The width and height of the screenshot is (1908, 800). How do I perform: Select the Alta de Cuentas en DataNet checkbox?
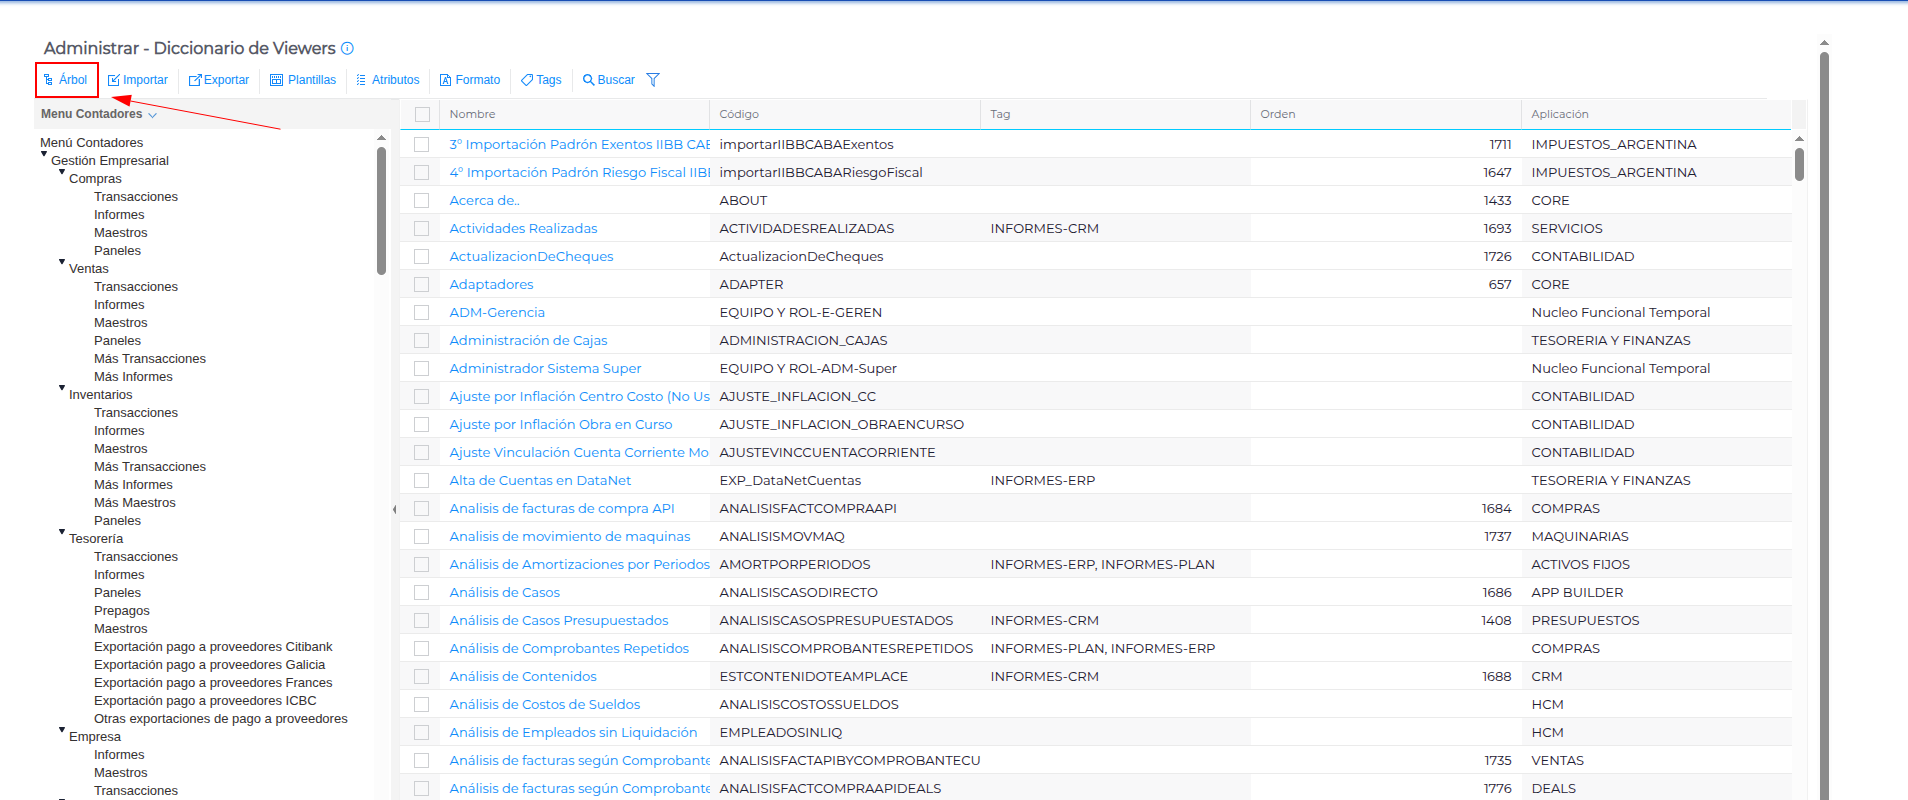click(x=422, y=480)
